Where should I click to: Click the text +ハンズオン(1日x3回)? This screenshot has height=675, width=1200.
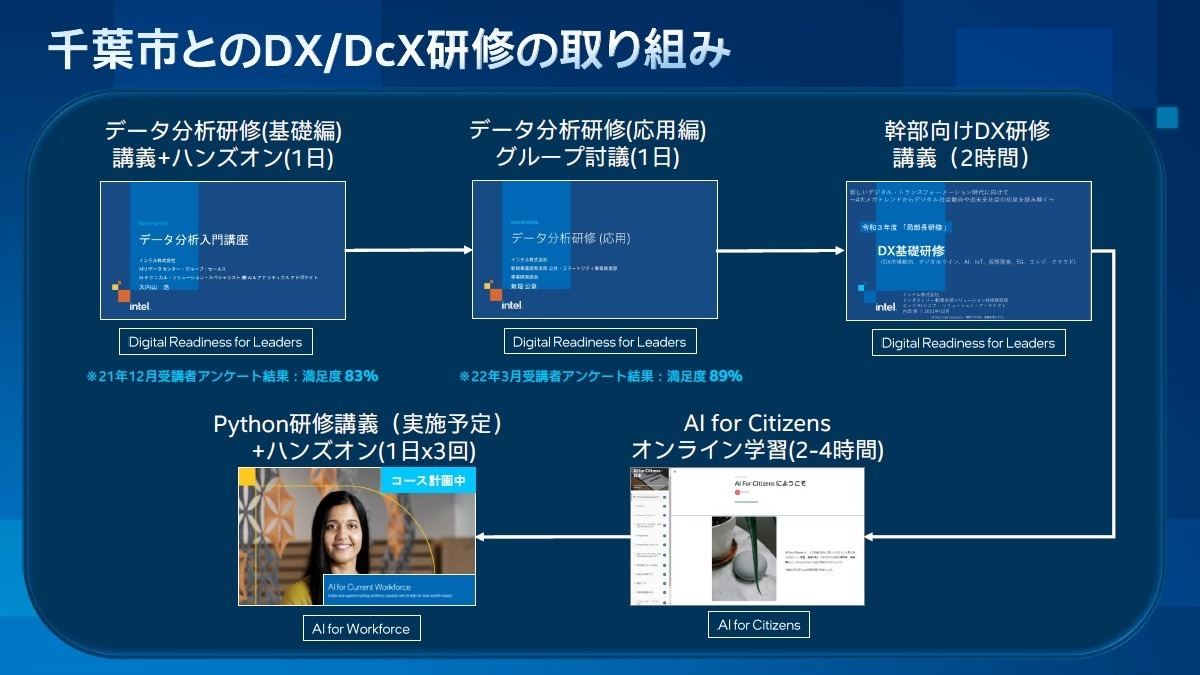coord(364,451)
